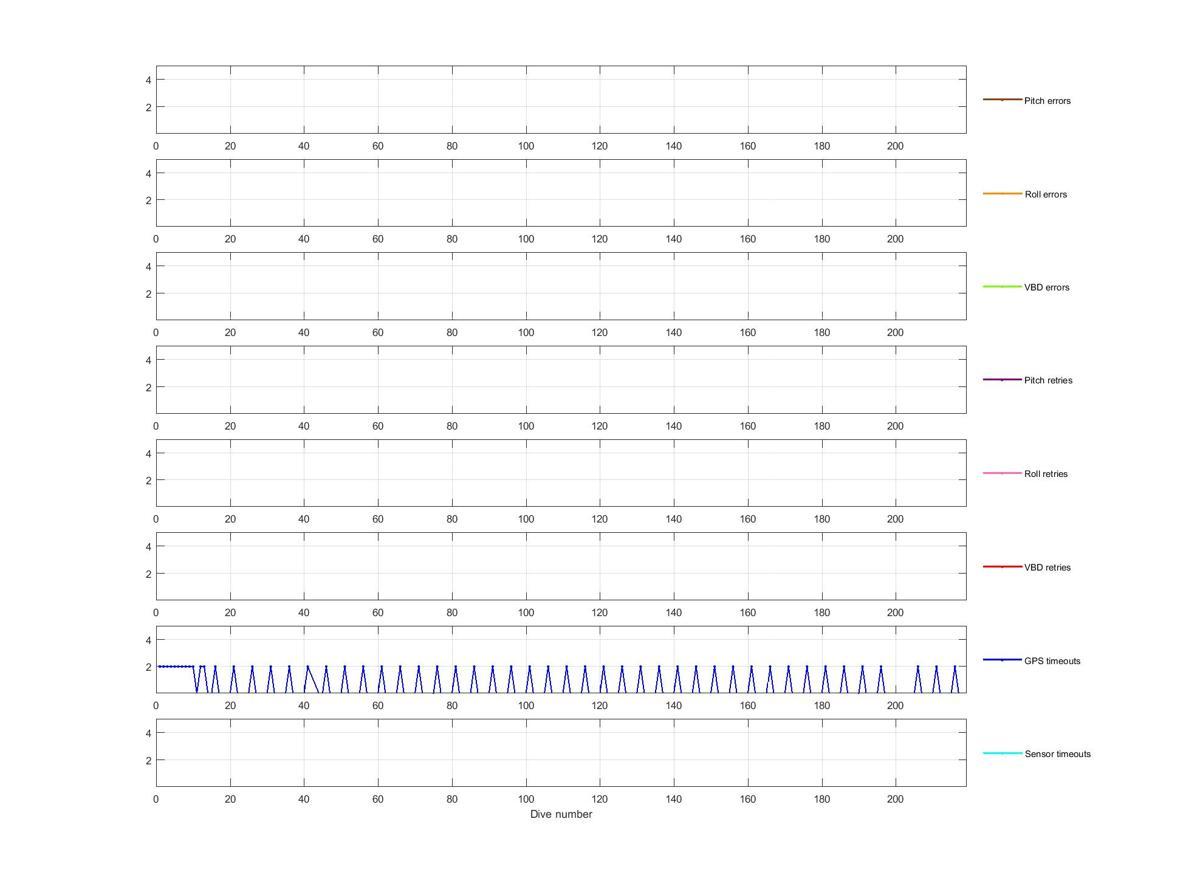Click the flat blue GPS timeouts segment at the early dives
Image resolution: width=1200 pixels, height=885 pixels.
(x=176, y=666)
